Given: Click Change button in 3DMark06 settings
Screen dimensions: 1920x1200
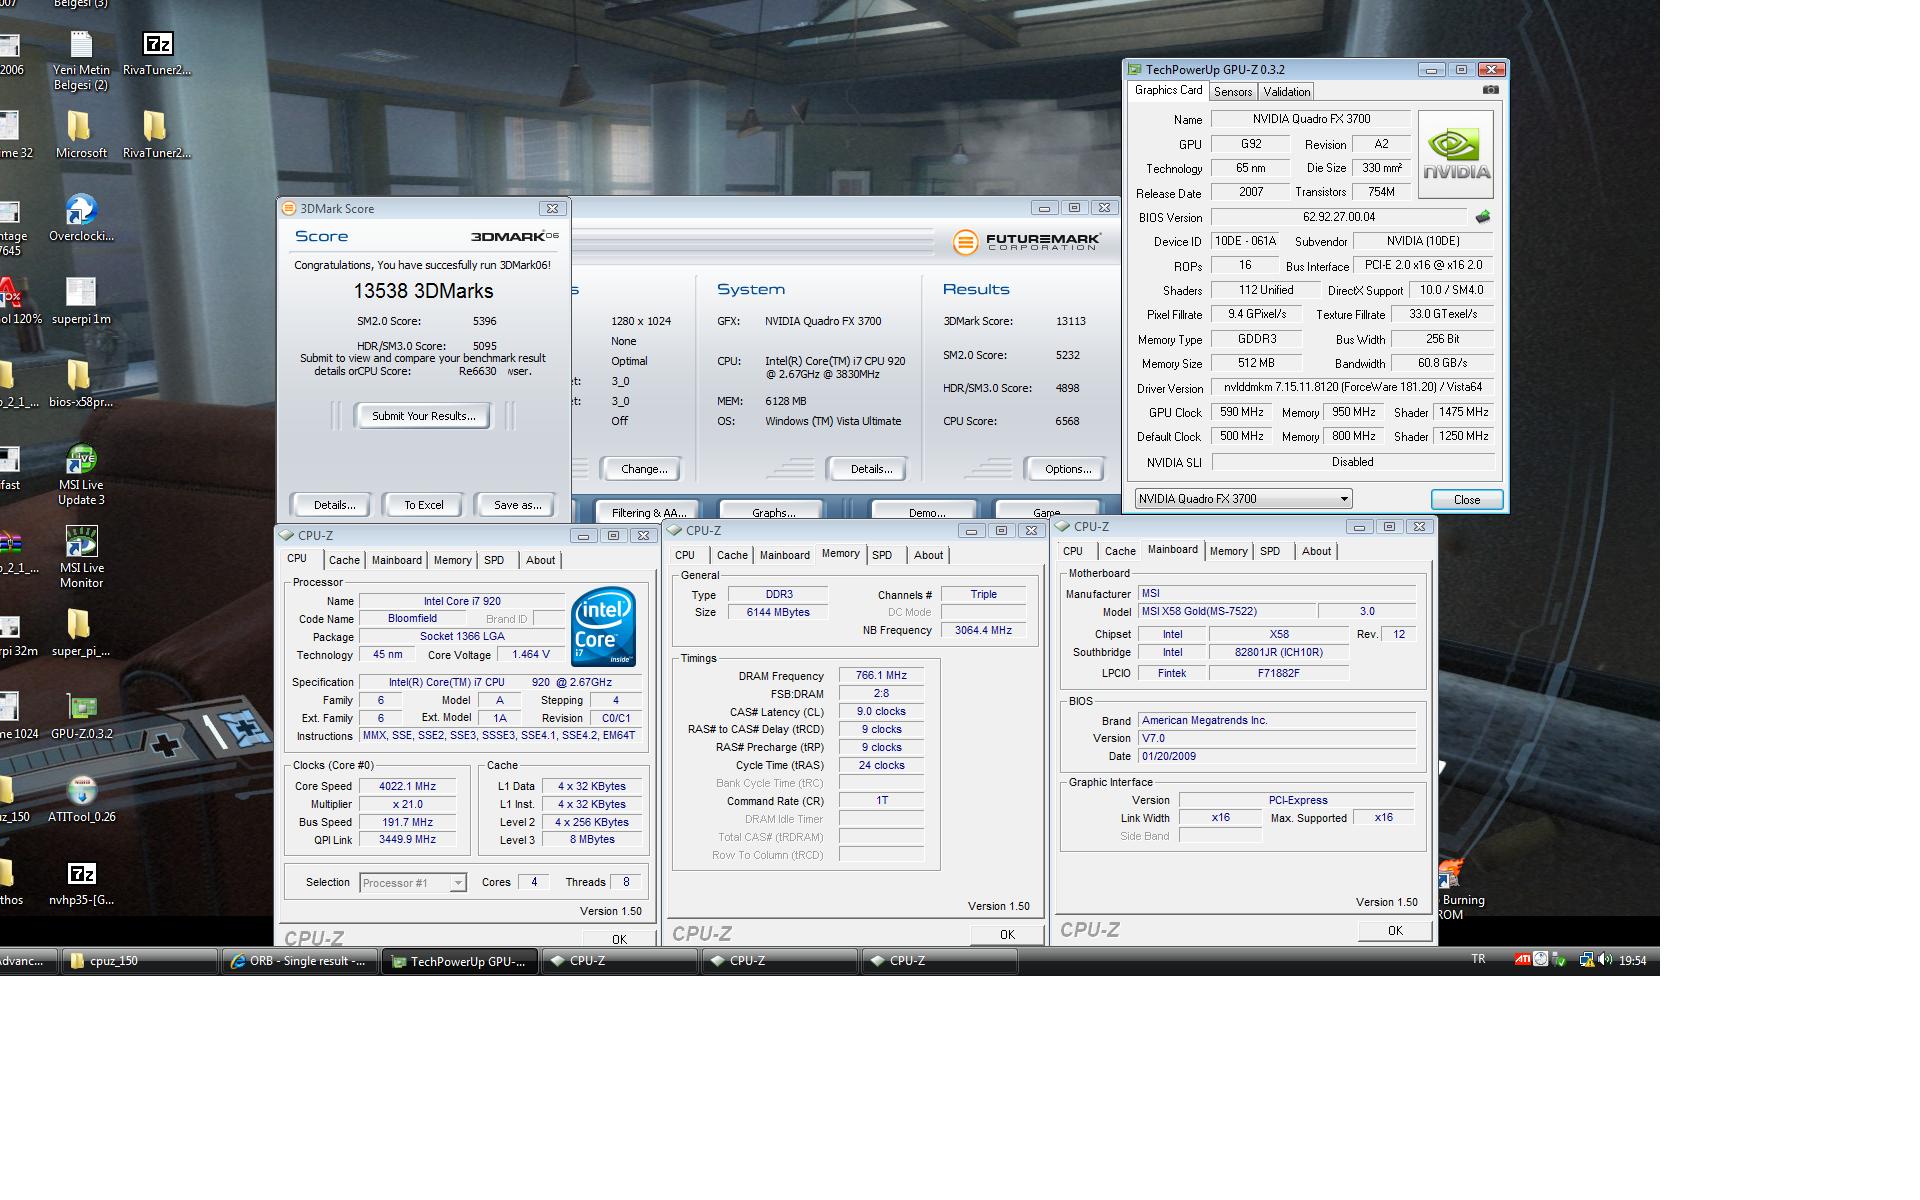Looking at the screenshot, I should [x=643, y=469].
